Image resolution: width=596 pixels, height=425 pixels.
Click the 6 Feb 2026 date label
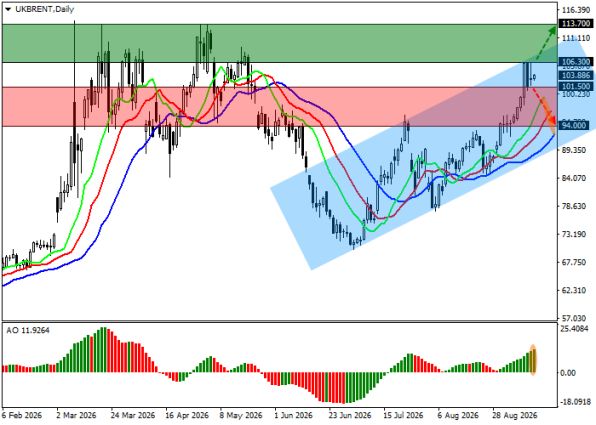point(21,415)
